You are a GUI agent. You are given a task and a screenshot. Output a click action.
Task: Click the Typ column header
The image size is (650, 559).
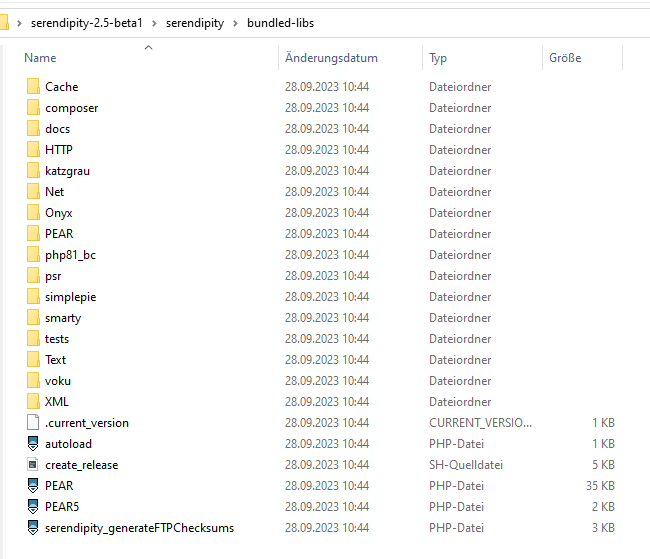(x=438, y=59)
